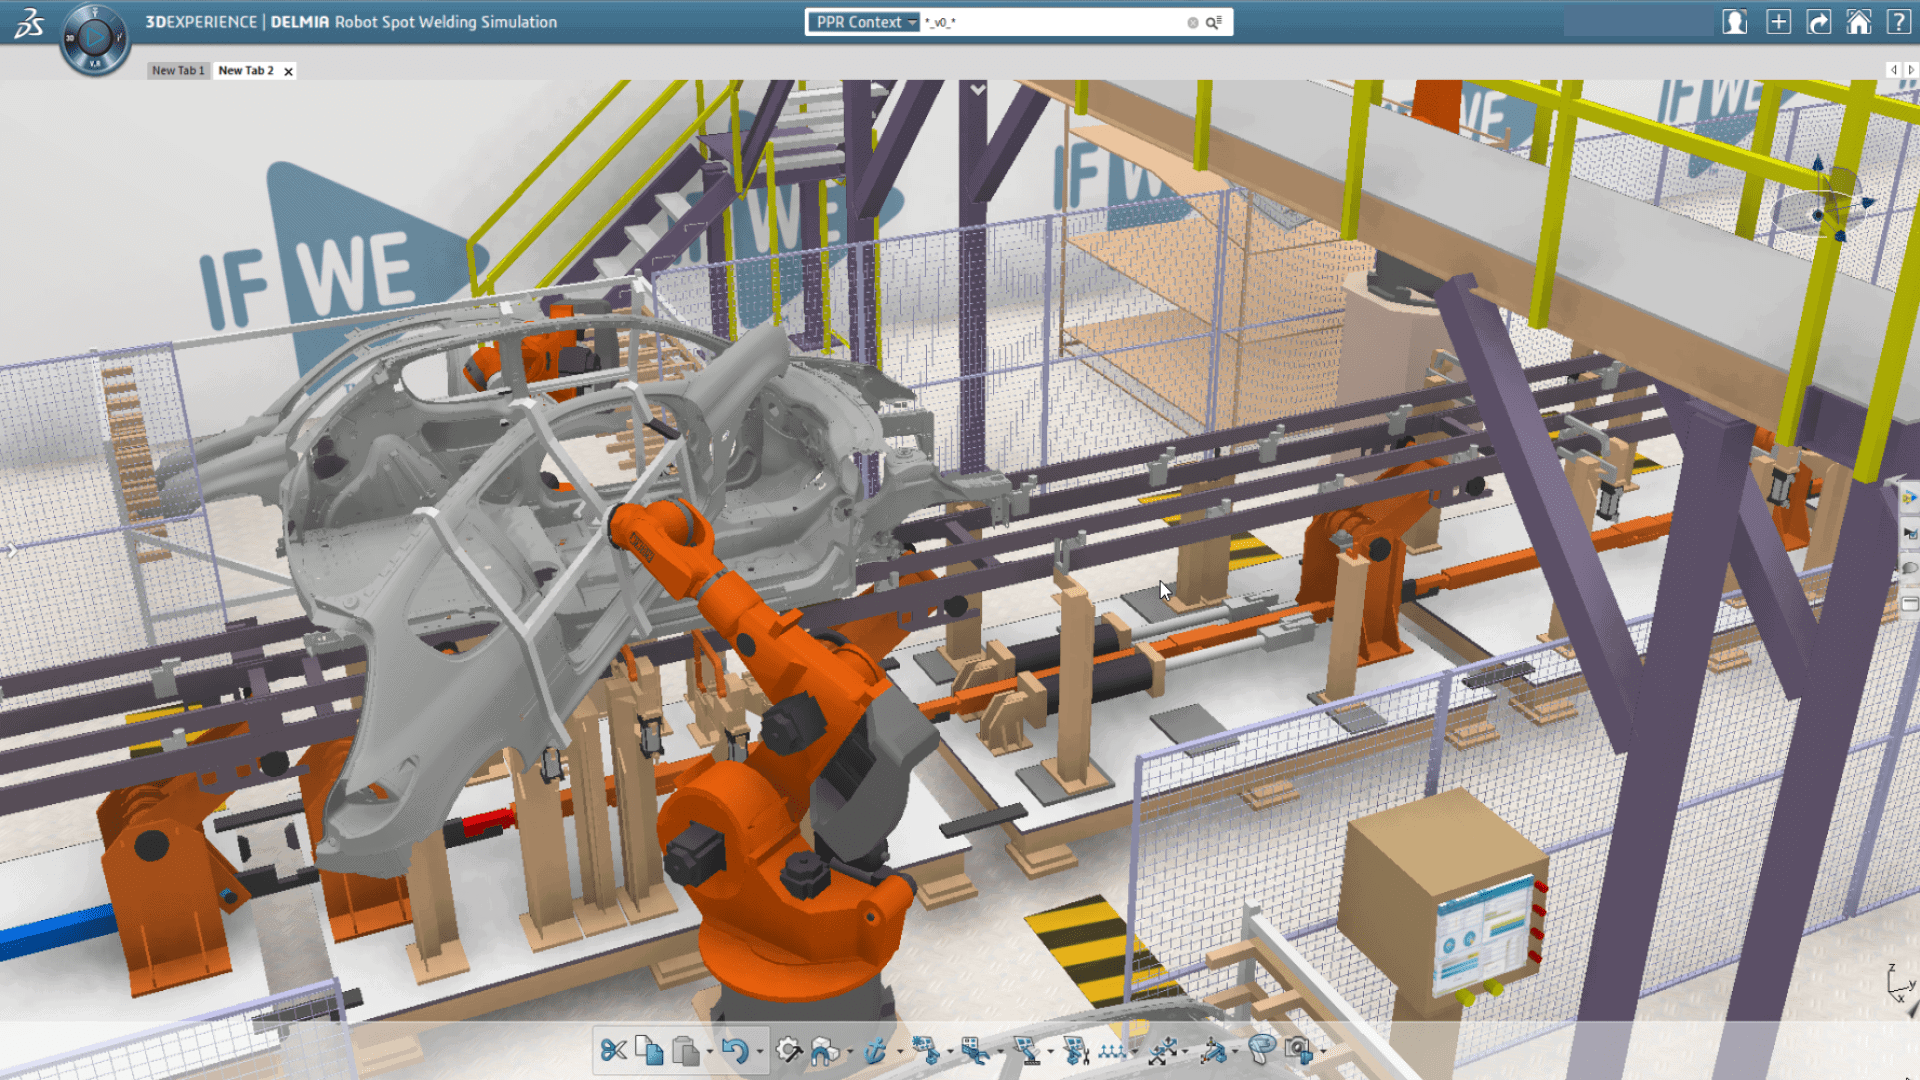Select the anchor tool icon
The height and width of the screenshot is (1080, 1920).
pyautogui.click(x=875, y=1050)
